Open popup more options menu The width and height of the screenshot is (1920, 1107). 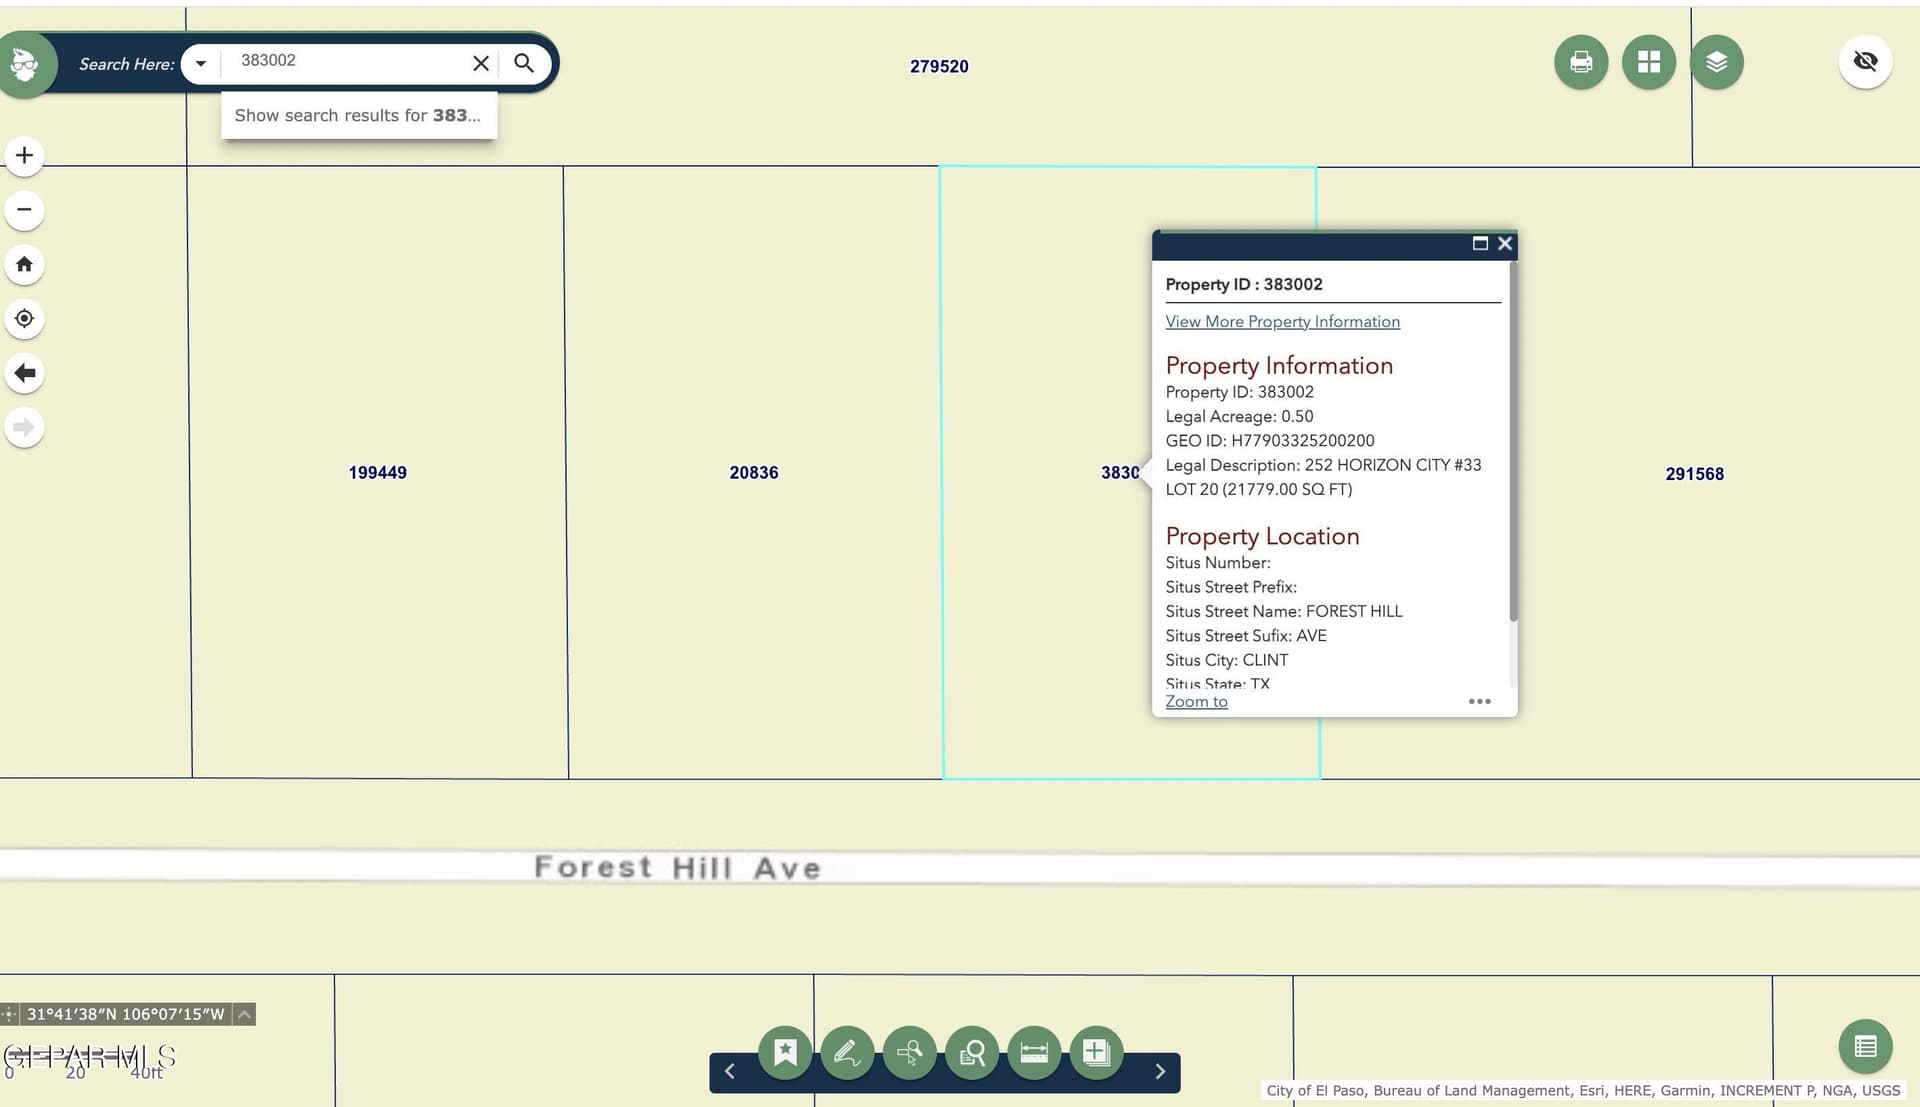click(1480, 701)
